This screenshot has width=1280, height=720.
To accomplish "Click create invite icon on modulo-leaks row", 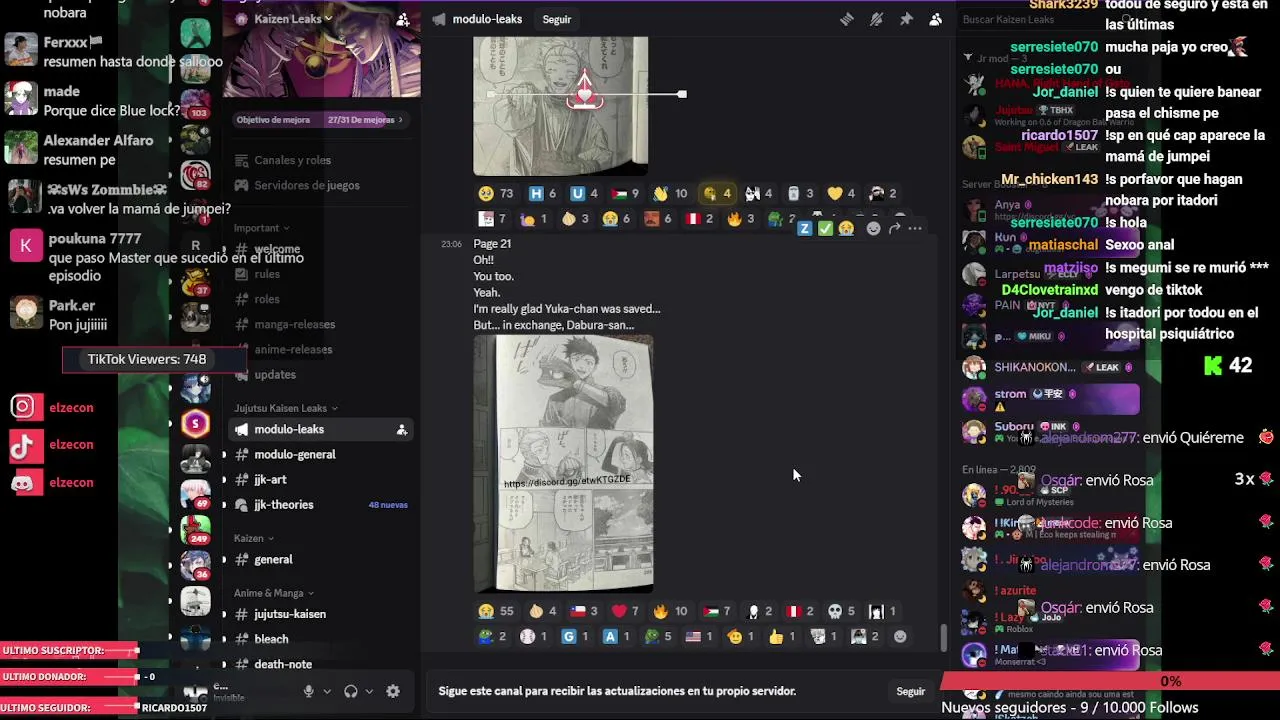I will coord(401,429).
